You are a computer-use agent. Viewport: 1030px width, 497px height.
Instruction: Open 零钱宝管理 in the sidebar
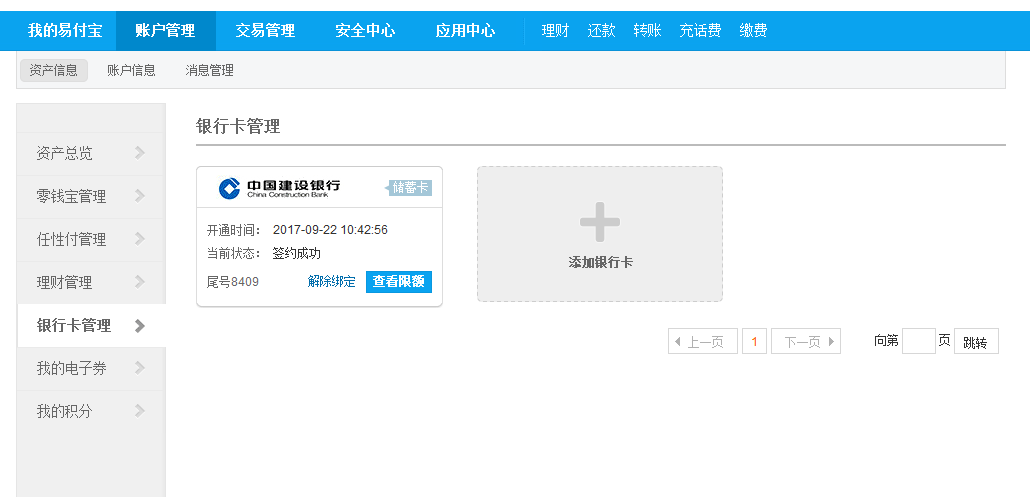(x=91, y=196)
